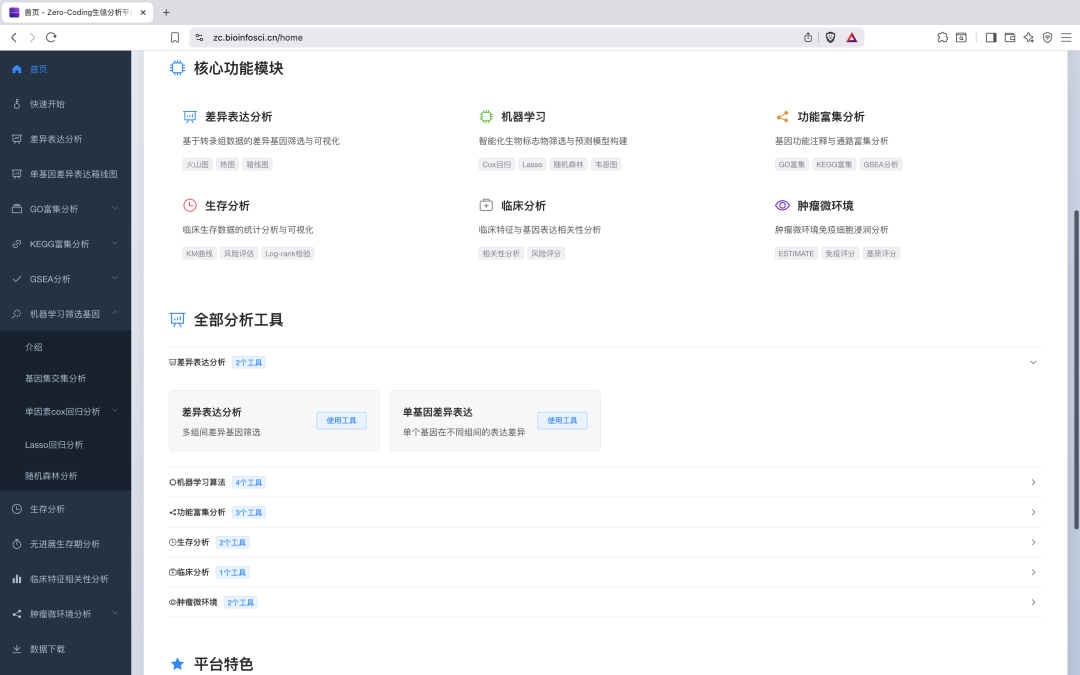Click the 机器学习 chip icon in core modules
This screenshot has height=675, width=1080.
click(x=486, y=117)
